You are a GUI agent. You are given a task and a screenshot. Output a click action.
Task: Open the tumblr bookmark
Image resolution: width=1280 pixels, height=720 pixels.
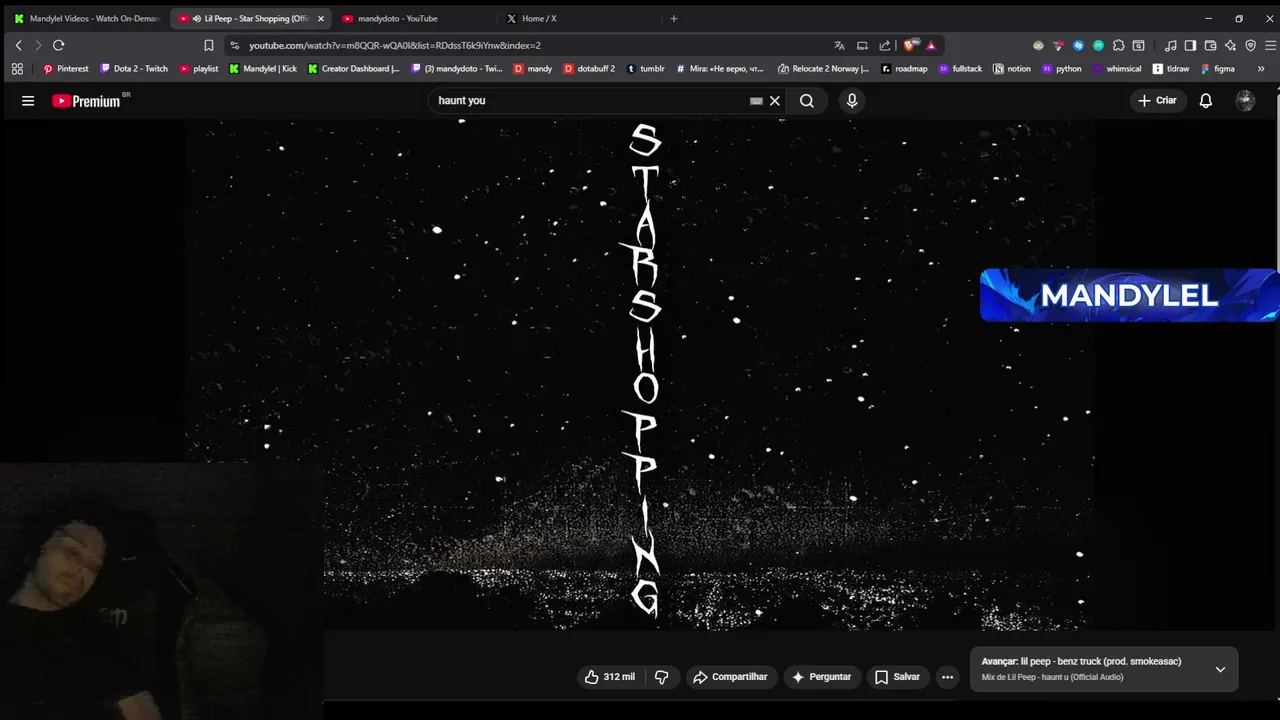[645, 69]
